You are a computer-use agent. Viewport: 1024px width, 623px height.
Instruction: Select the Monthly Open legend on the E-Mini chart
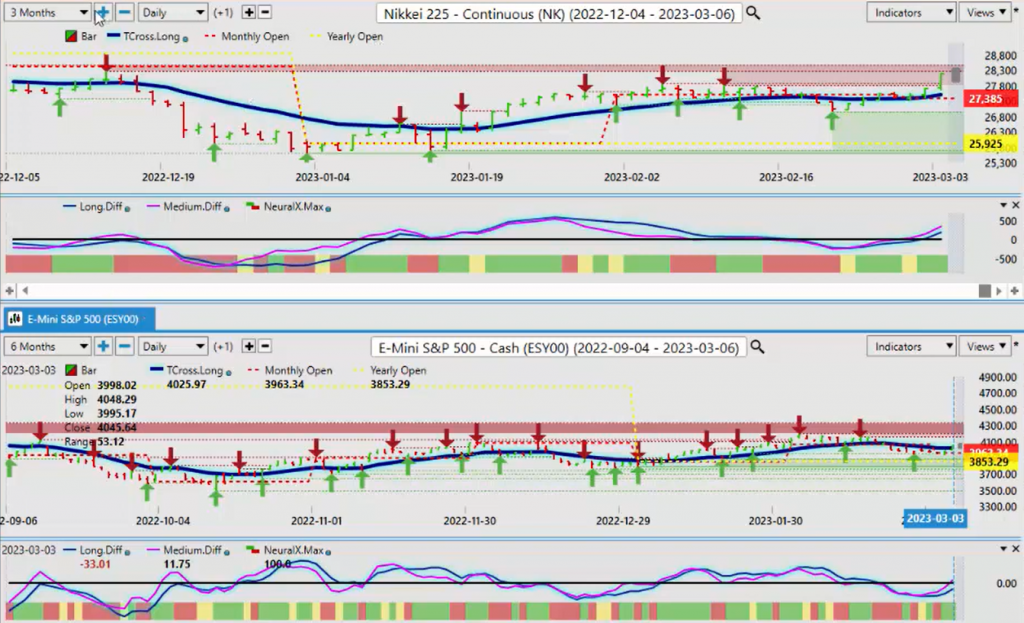click(x=290, y=370)
